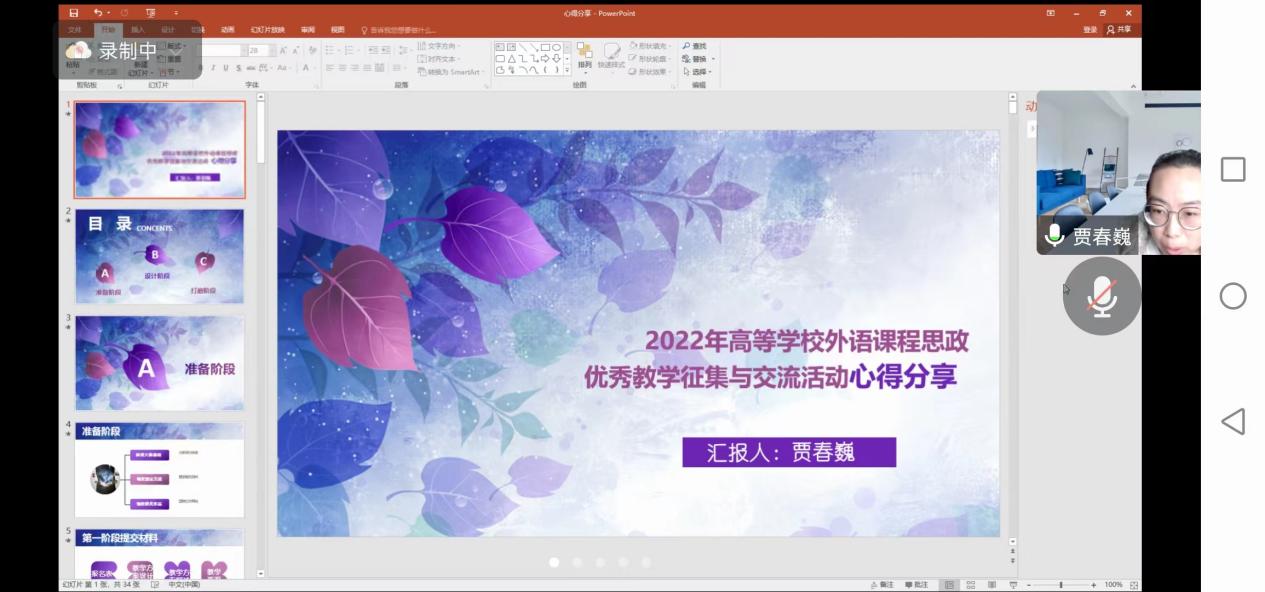Click the Share (共享) button
This screenshot has height=592, width=1265.
click(x=1119, y=30)
